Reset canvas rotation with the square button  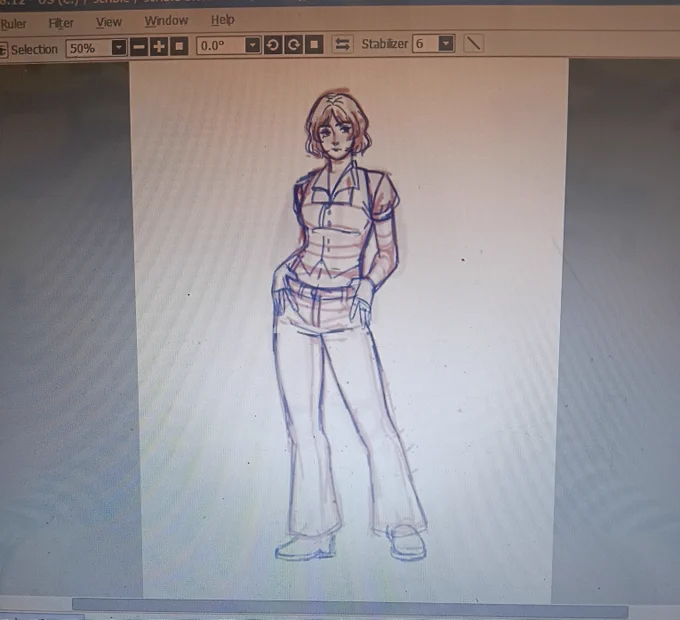click(314, 44)
